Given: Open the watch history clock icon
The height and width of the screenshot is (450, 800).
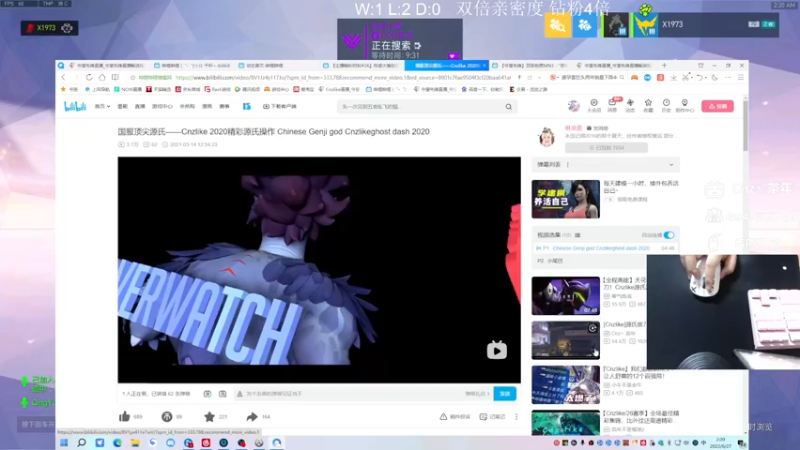Looking at the screenshot, I should (x=666, y=106).
